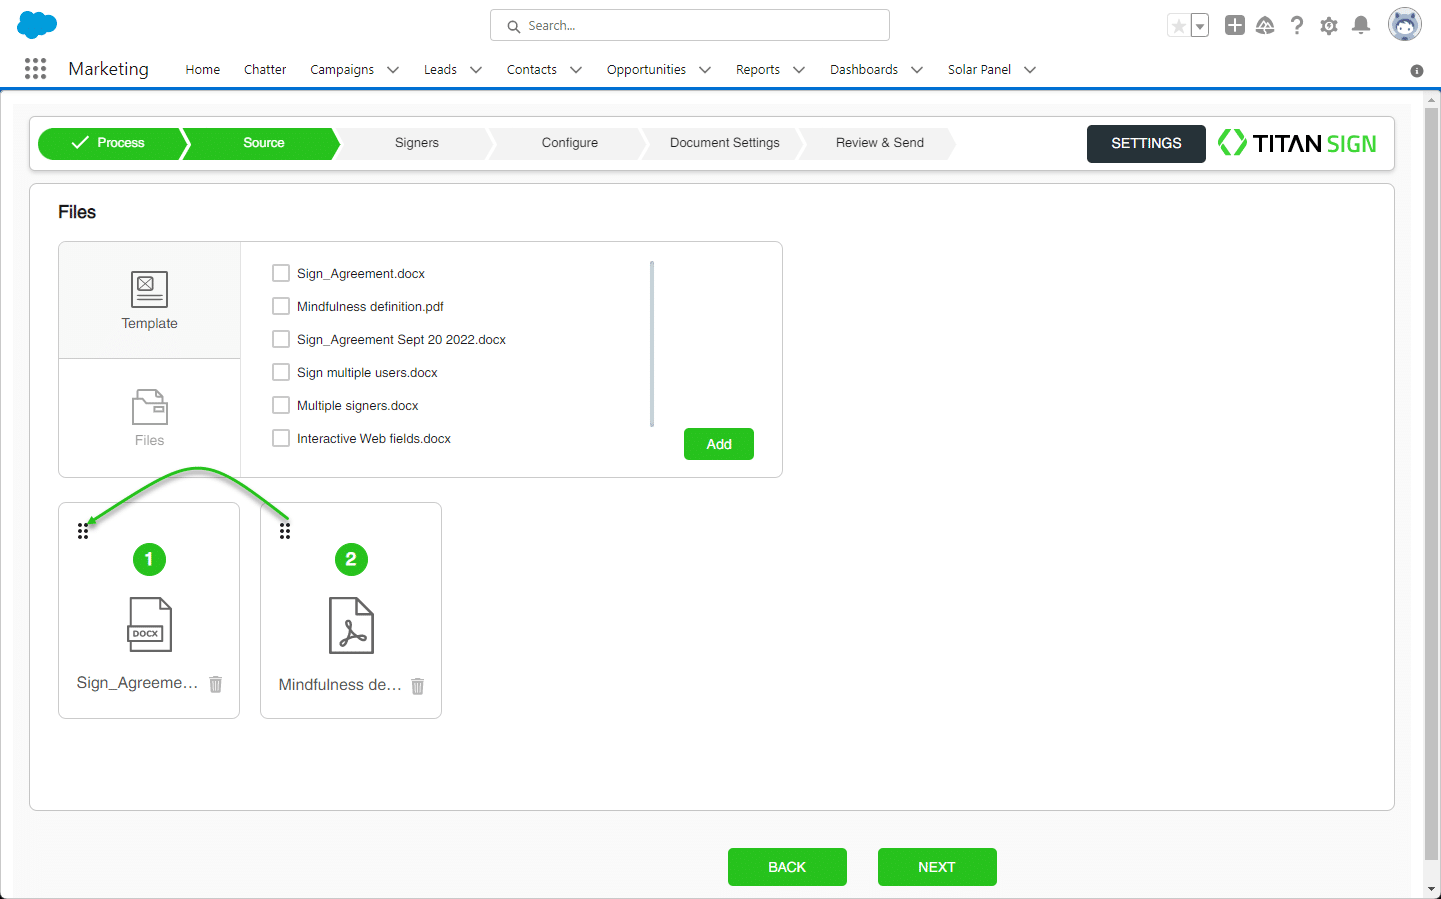Click the NEXT button

click(x=937, y=867)
